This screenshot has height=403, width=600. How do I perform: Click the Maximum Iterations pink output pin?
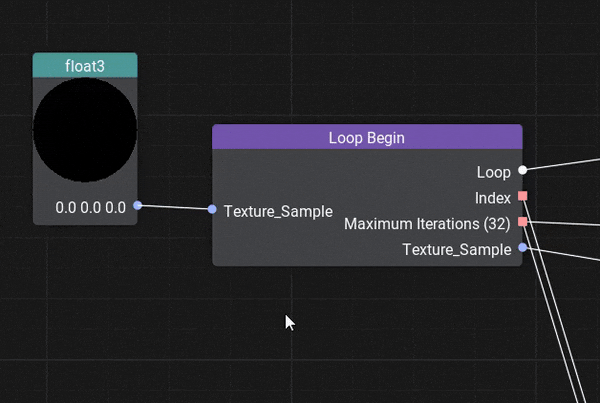pos(522,222)
